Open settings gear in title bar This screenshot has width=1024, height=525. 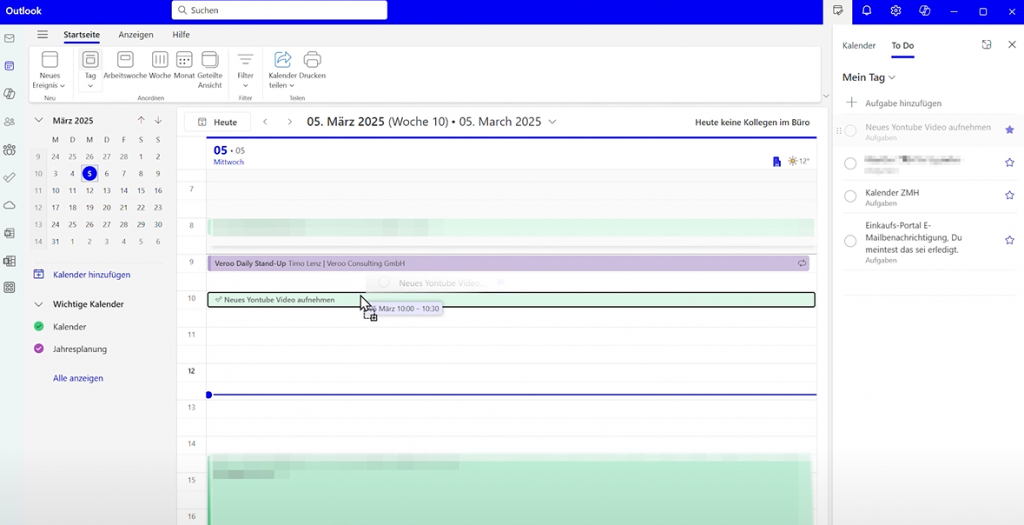click(x=895, y=11)
